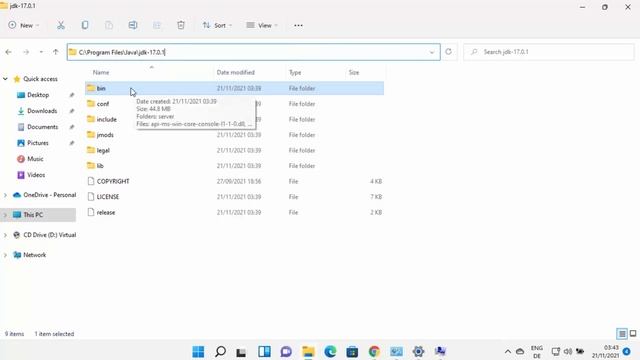640x360 pixels.
Task: Refresh the jdk-17.0.1 folder view
Action: (449, 52)
